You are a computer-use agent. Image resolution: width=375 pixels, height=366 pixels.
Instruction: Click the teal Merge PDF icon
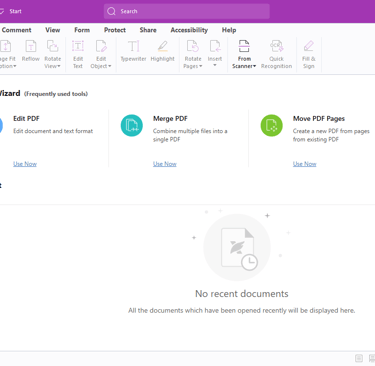[132, 126]
